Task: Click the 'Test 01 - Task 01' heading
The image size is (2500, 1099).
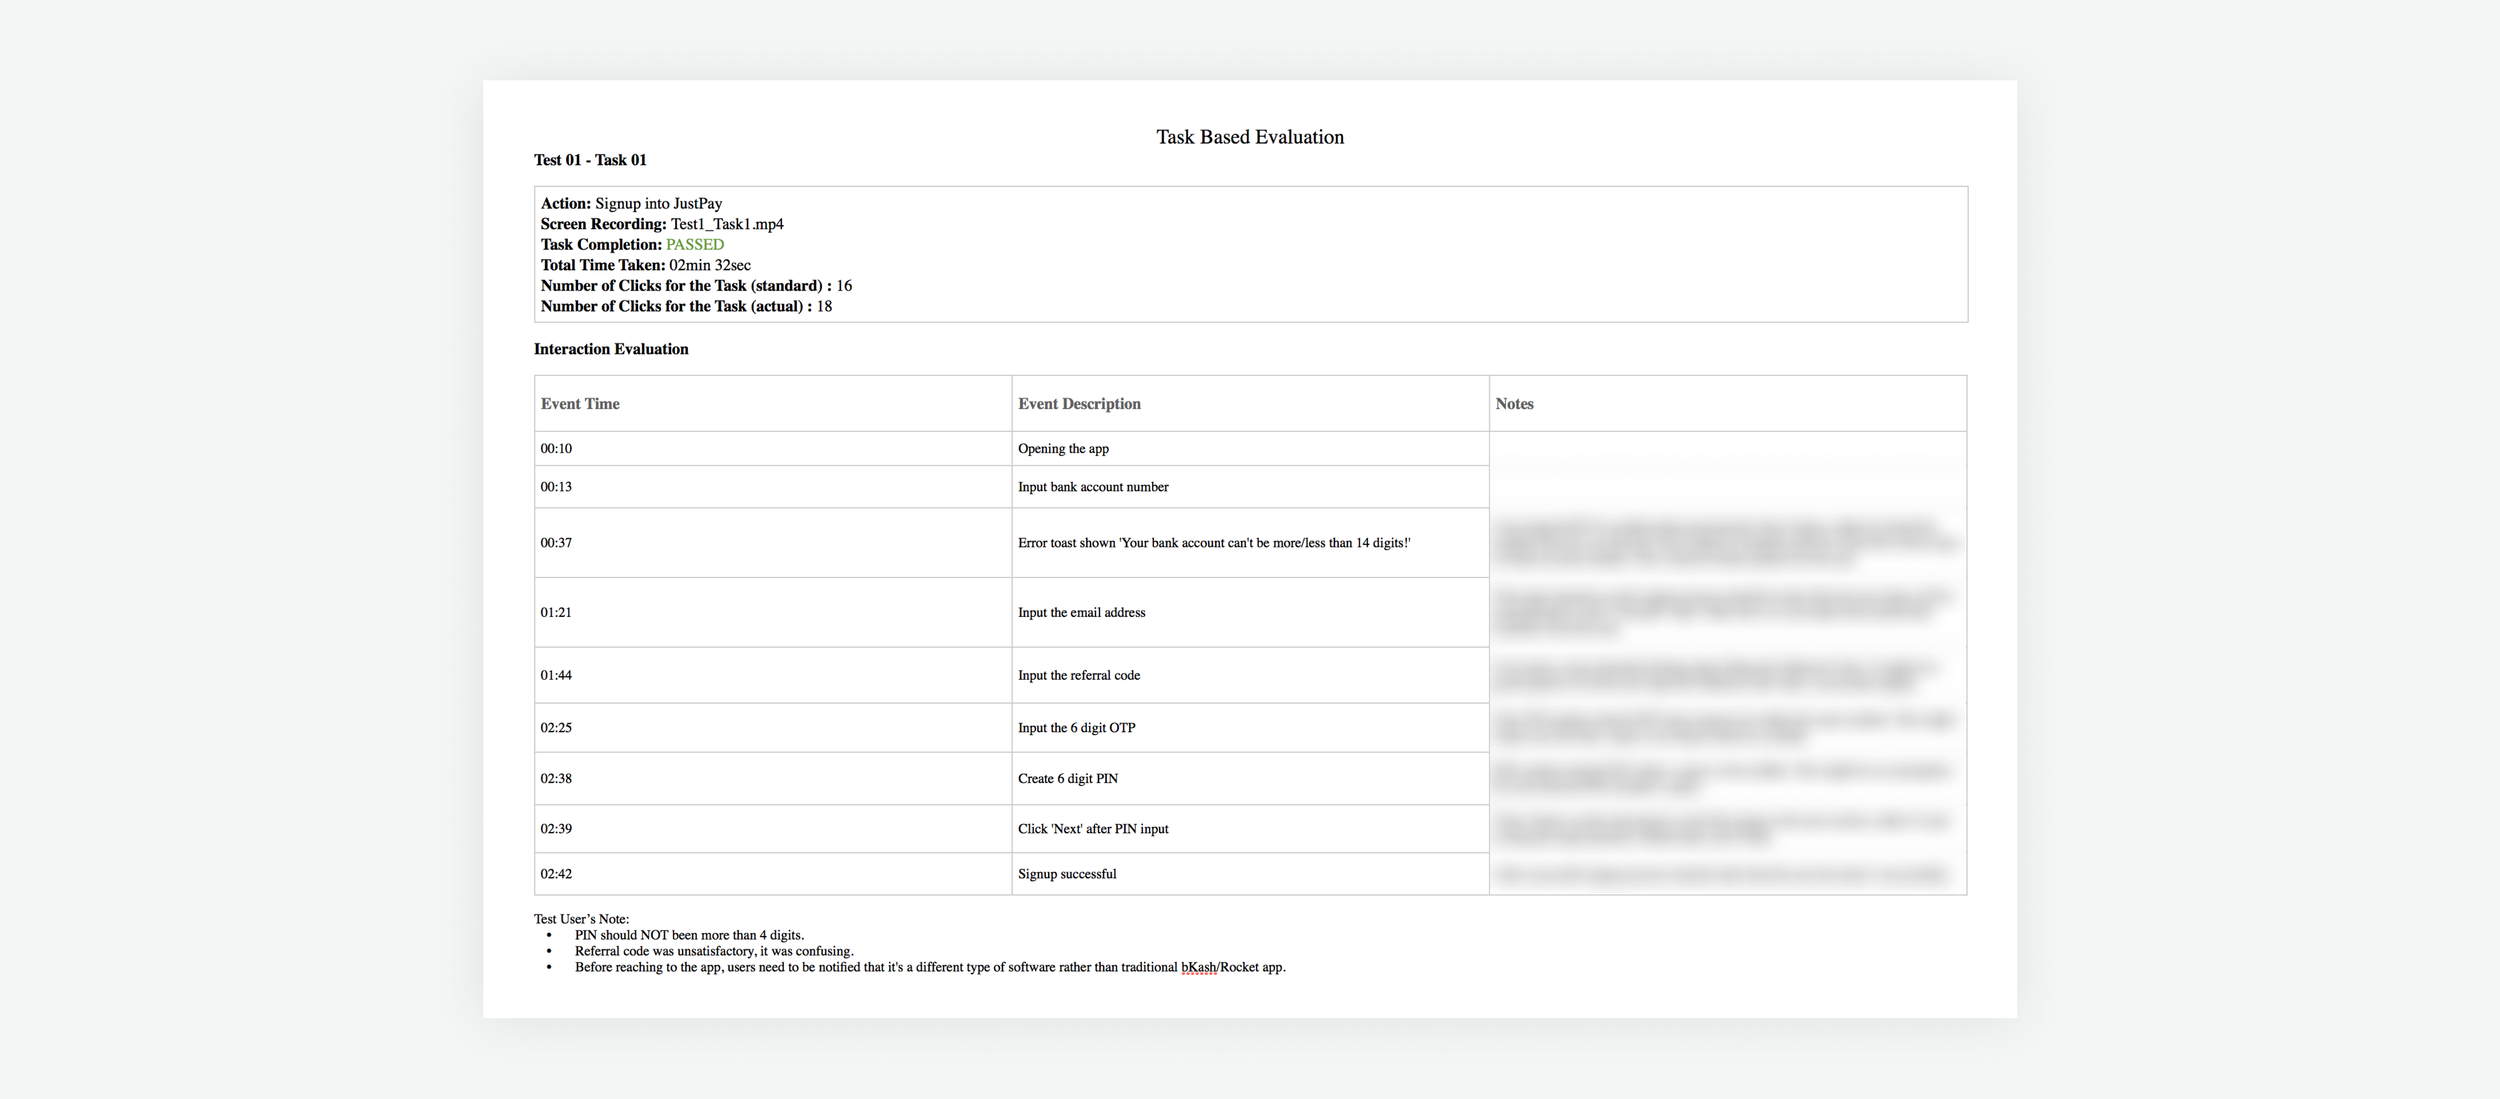Action: pyautogui.click(x=590, y=160)
